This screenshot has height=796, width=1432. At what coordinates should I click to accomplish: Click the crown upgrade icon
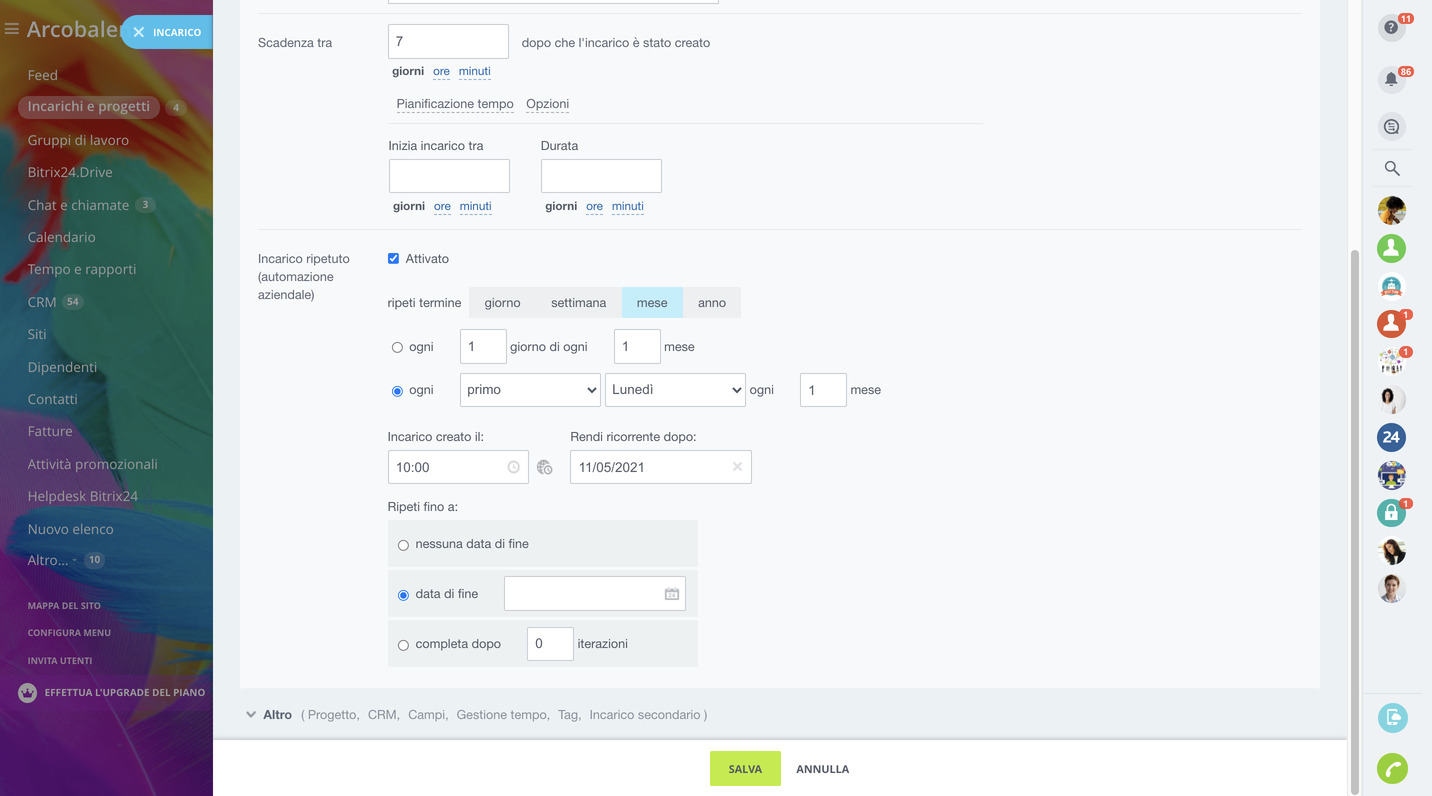tap(28, 692)
